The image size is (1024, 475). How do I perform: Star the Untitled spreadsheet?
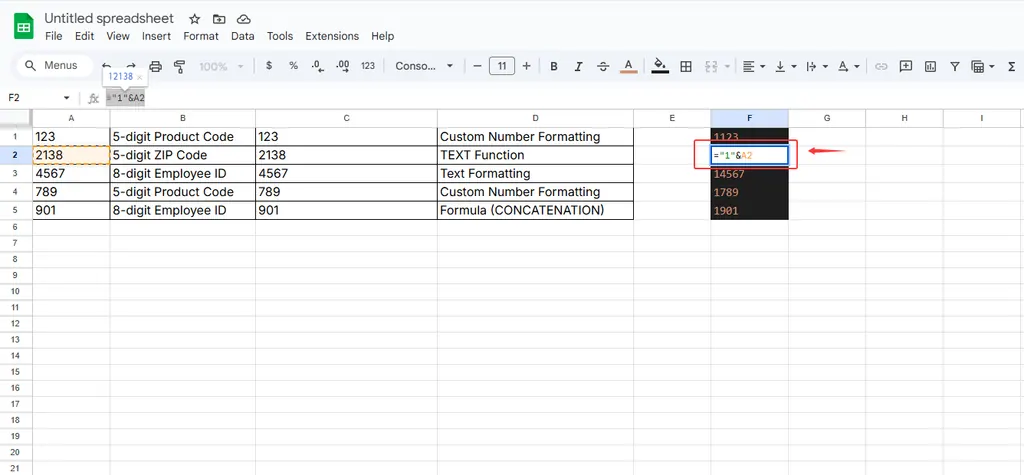194,19
